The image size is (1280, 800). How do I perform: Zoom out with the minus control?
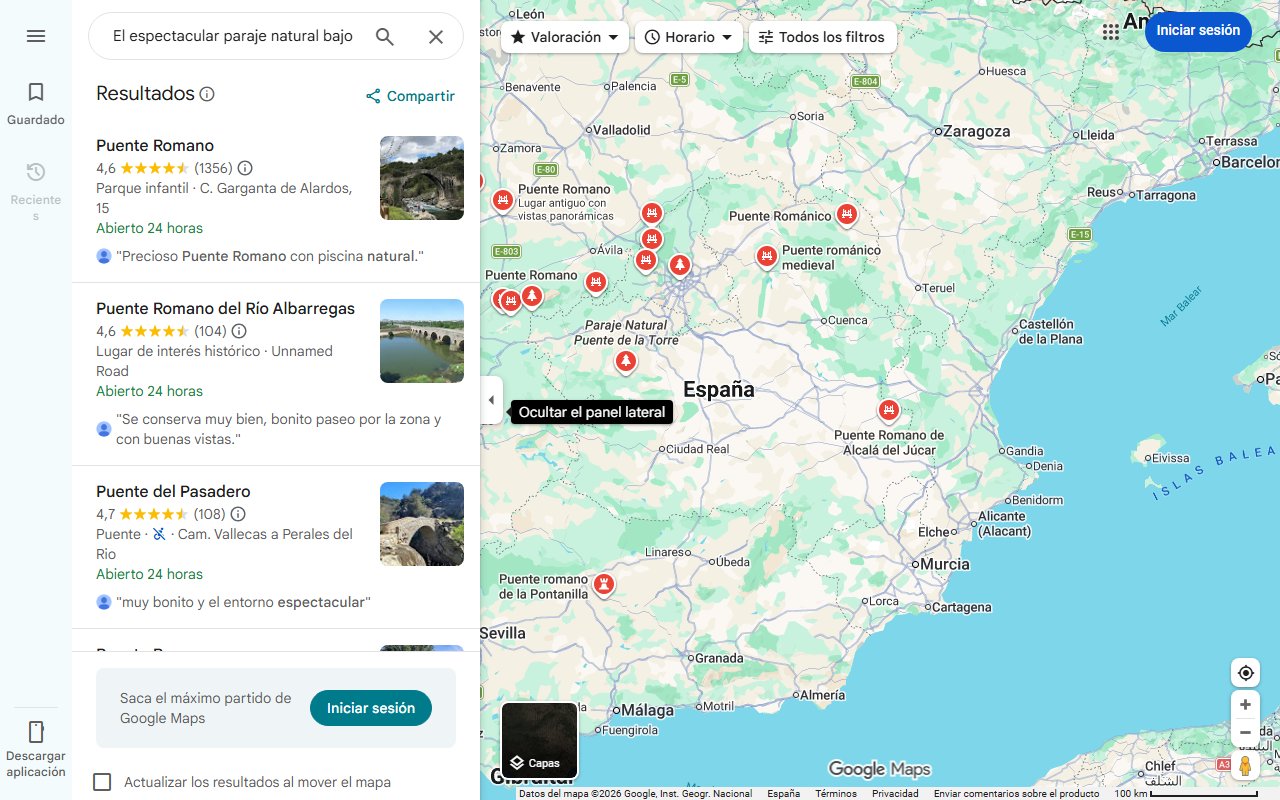(1245, 732)
